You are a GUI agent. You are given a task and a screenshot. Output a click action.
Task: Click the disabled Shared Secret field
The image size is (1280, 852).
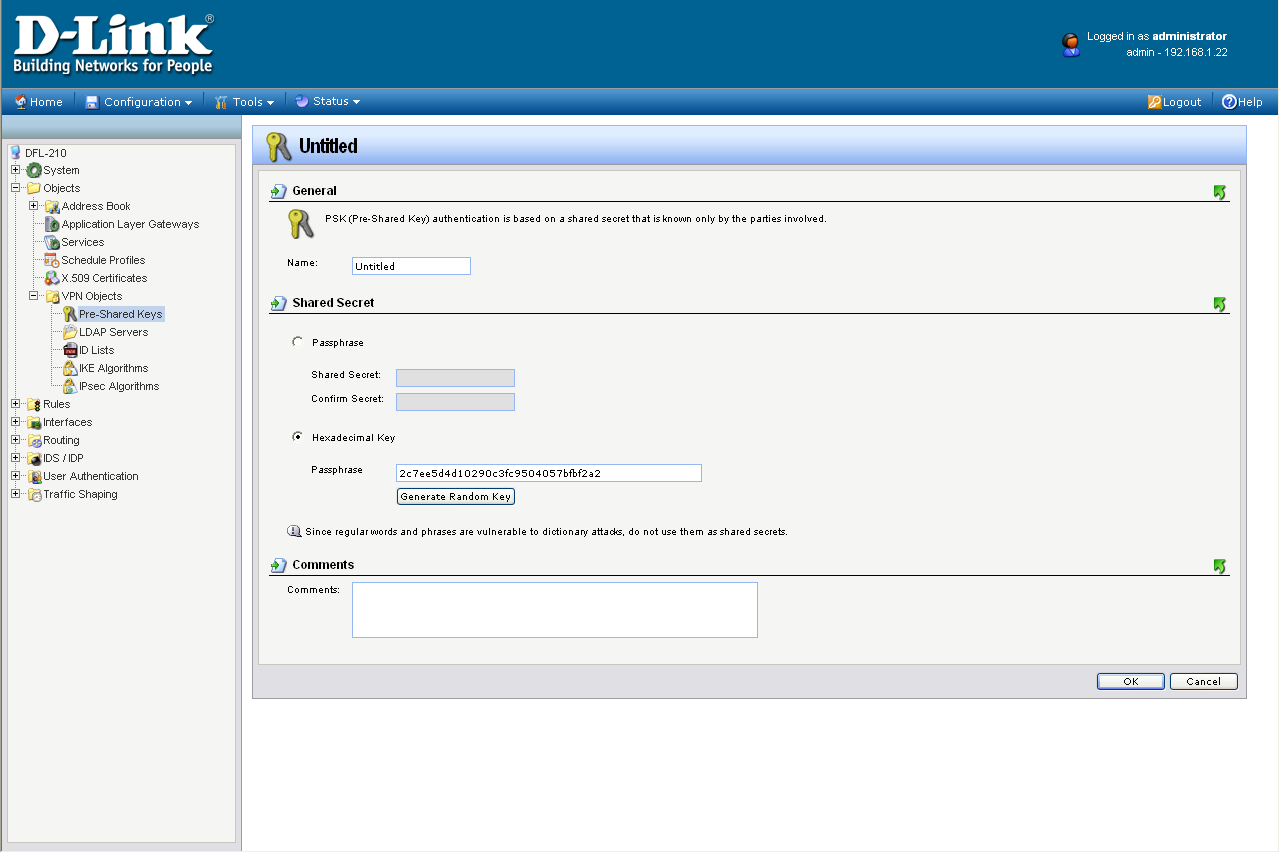point(455,378)
